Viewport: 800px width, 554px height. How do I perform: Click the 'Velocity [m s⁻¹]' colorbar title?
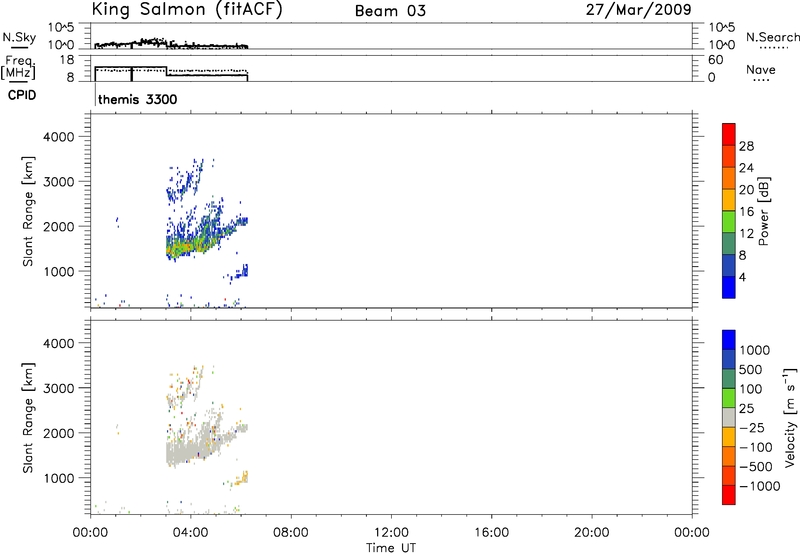(x=790, y=417)
